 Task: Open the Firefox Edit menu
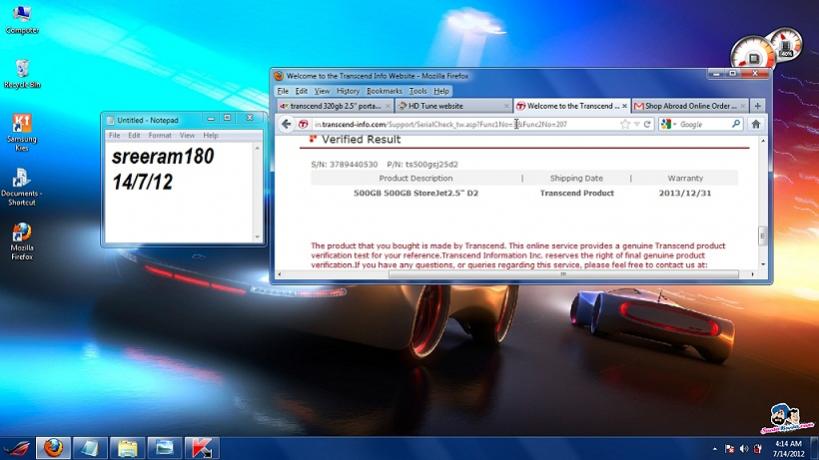(x=301, y=91)
